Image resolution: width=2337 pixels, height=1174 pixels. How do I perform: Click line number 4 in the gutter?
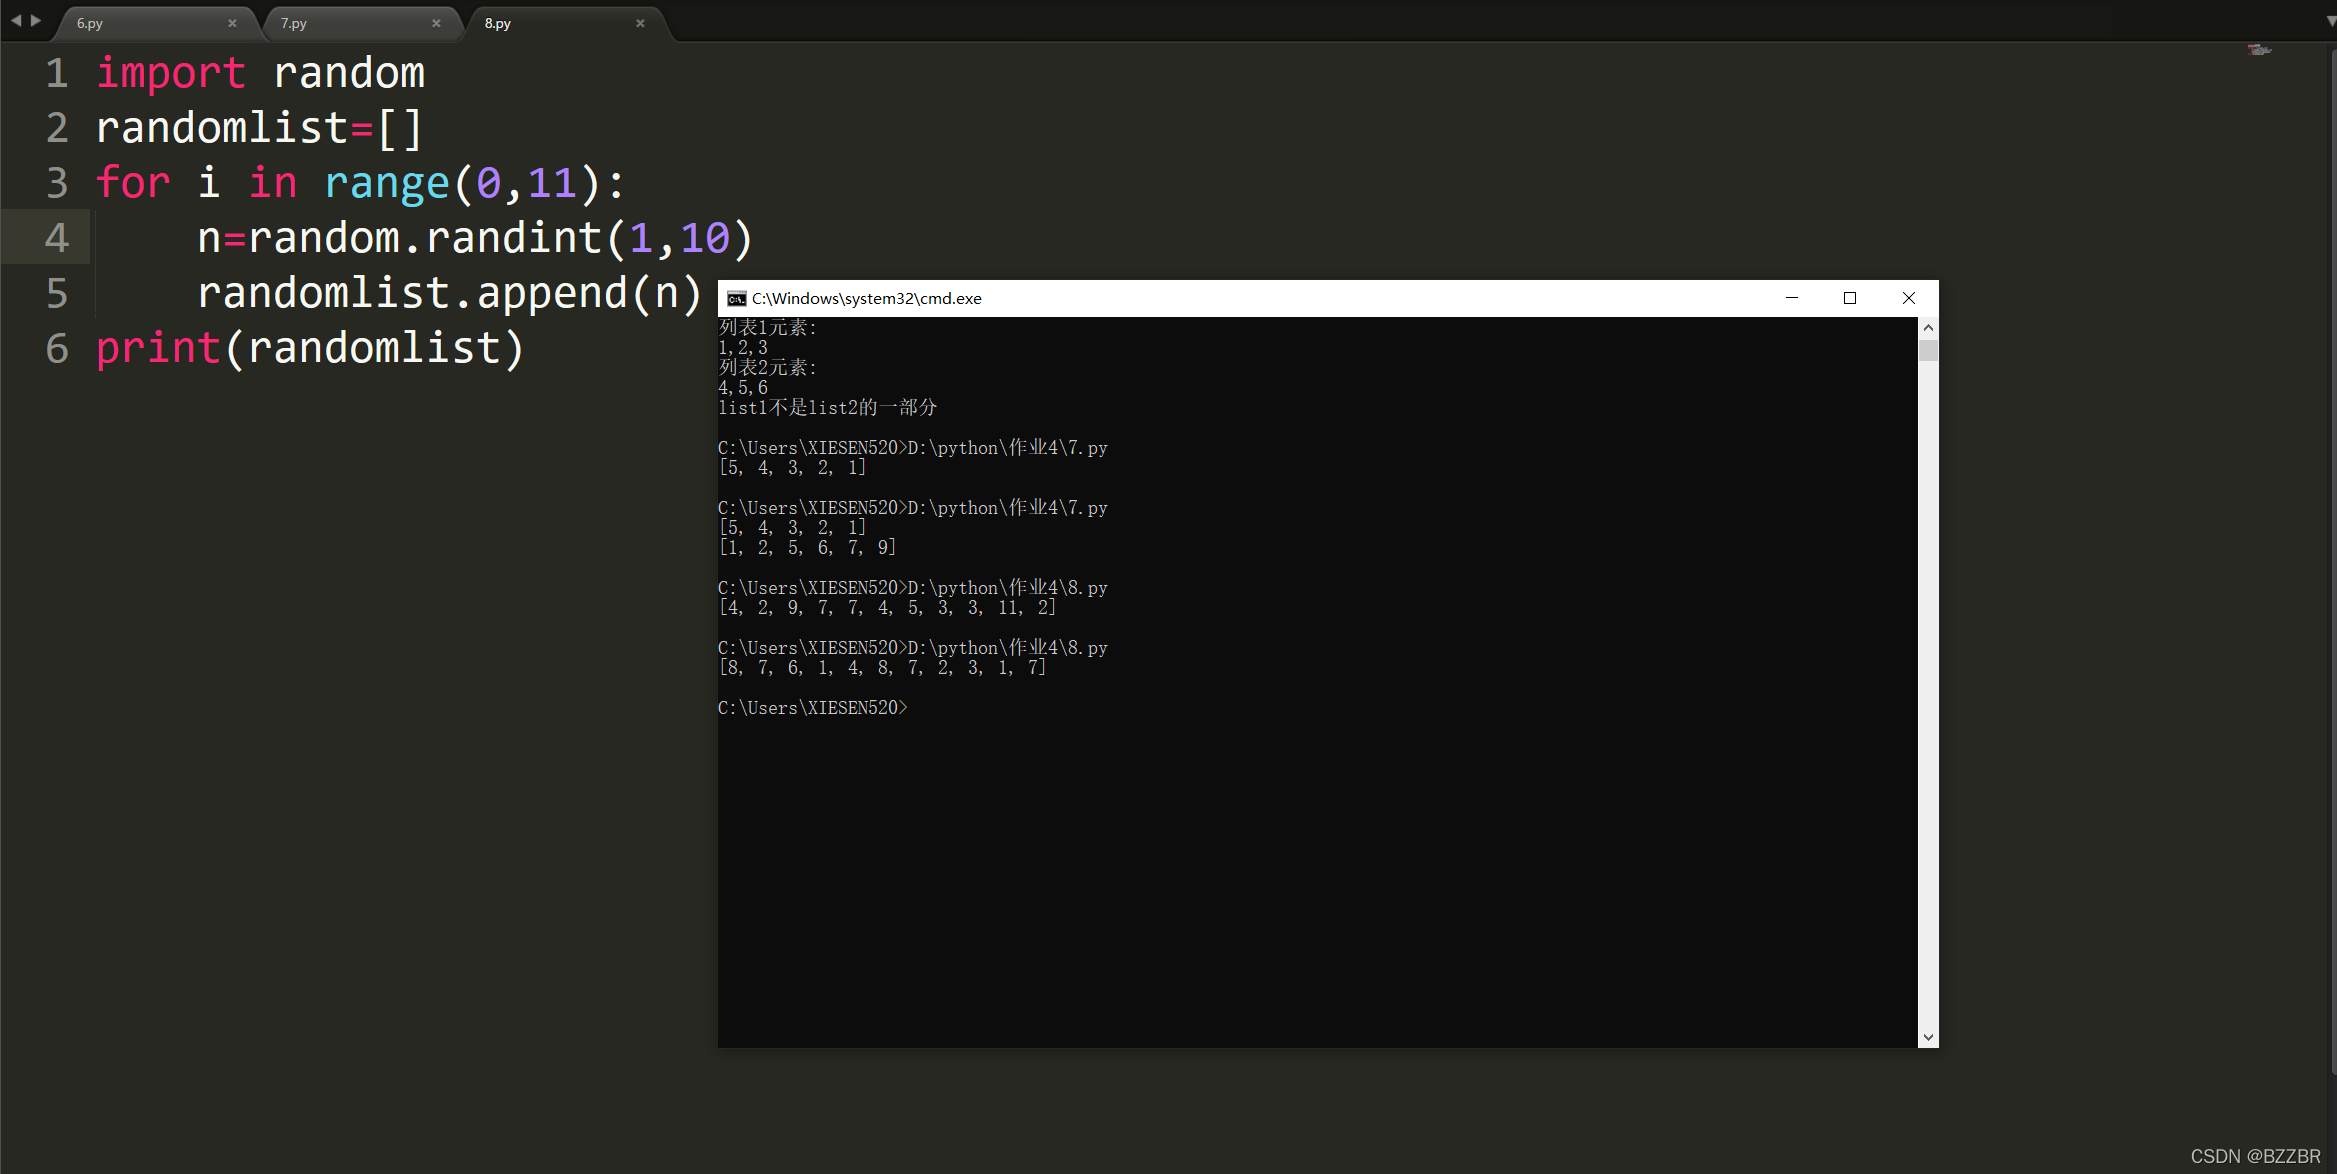(57, 237)
